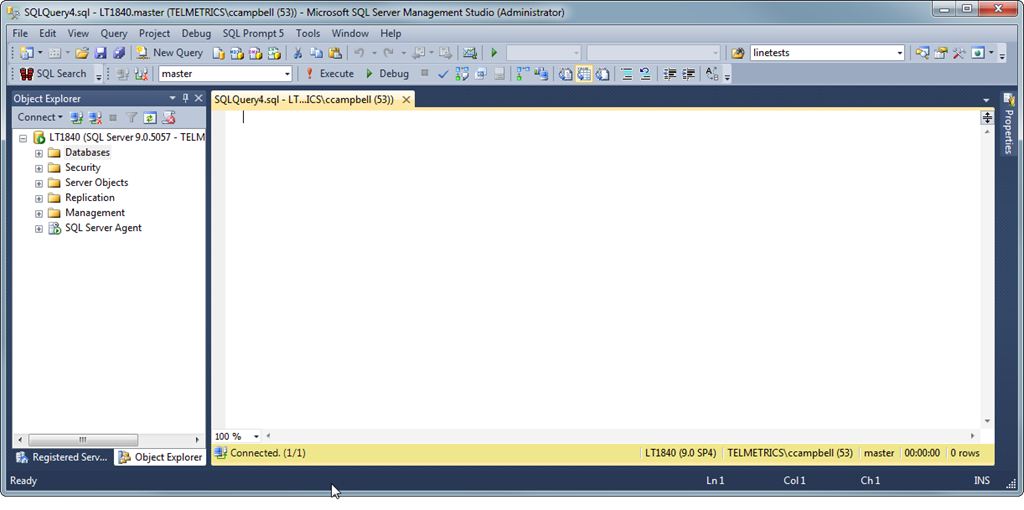Expand the Databases tree node
Viewport: 1024px width, 510px height.
pos(39,153)
